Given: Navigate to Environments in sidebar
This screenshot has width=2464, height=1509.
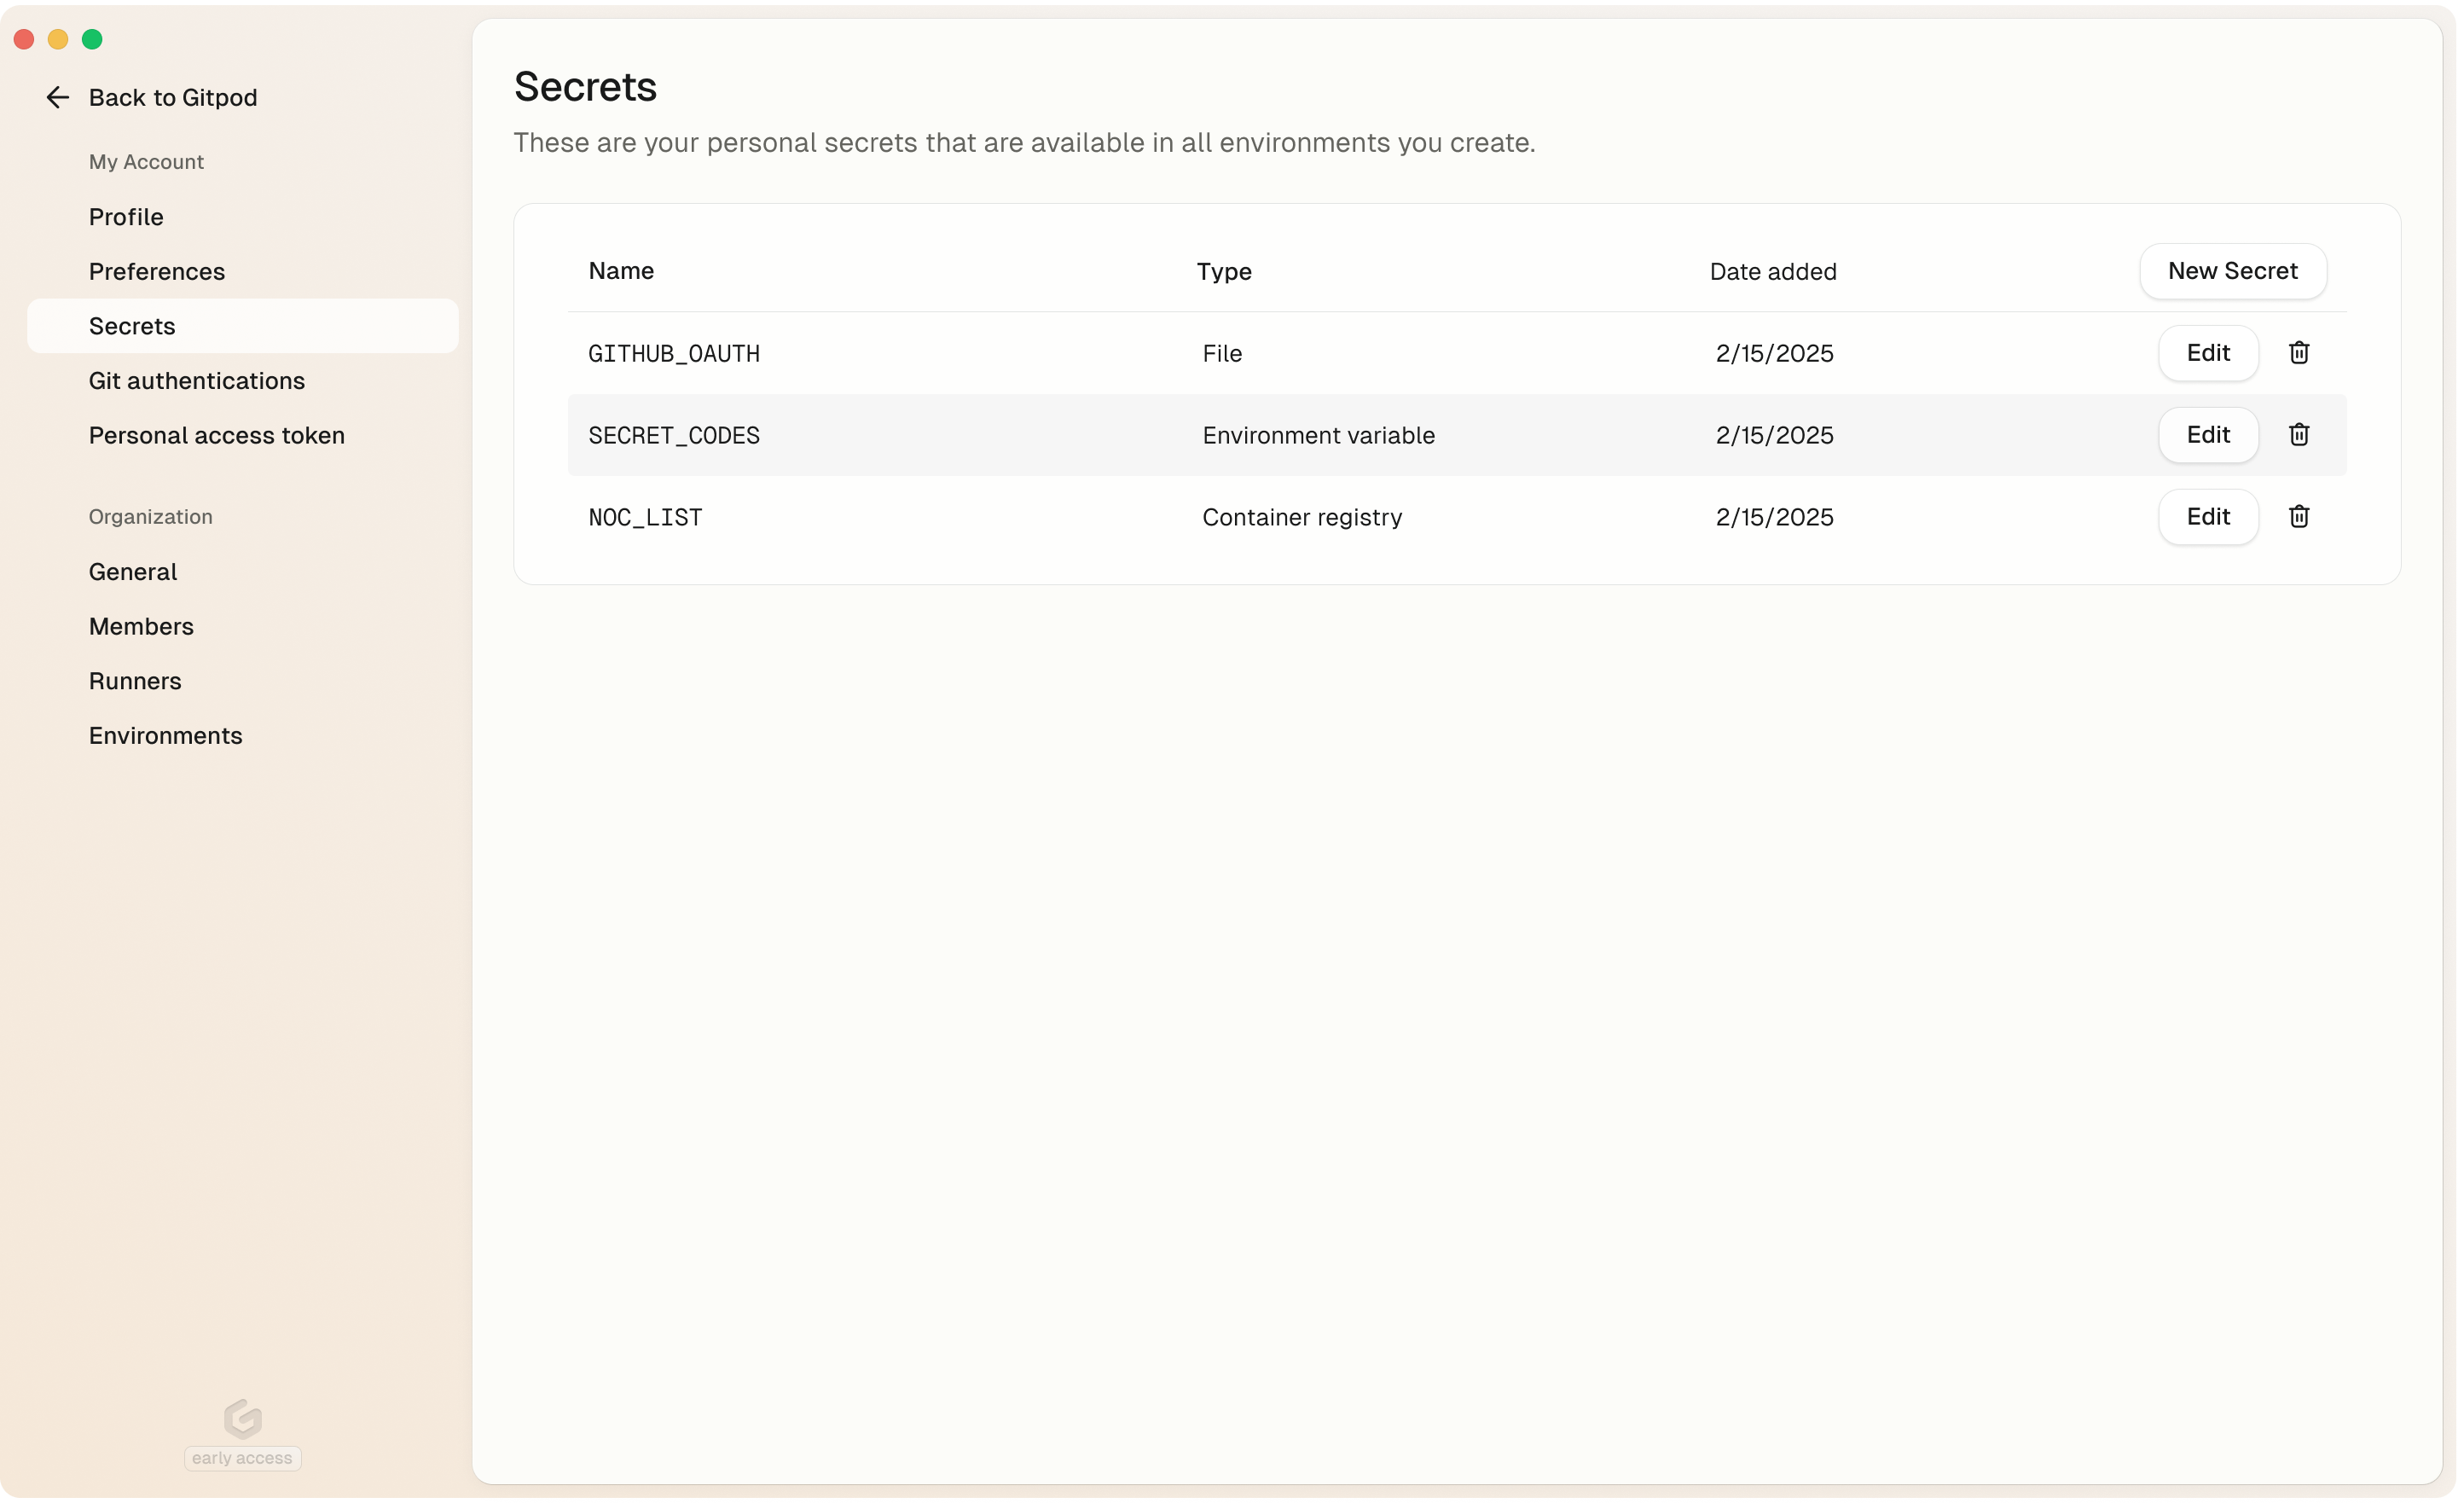Looking at the screenshot, I should tap(166, 736).
